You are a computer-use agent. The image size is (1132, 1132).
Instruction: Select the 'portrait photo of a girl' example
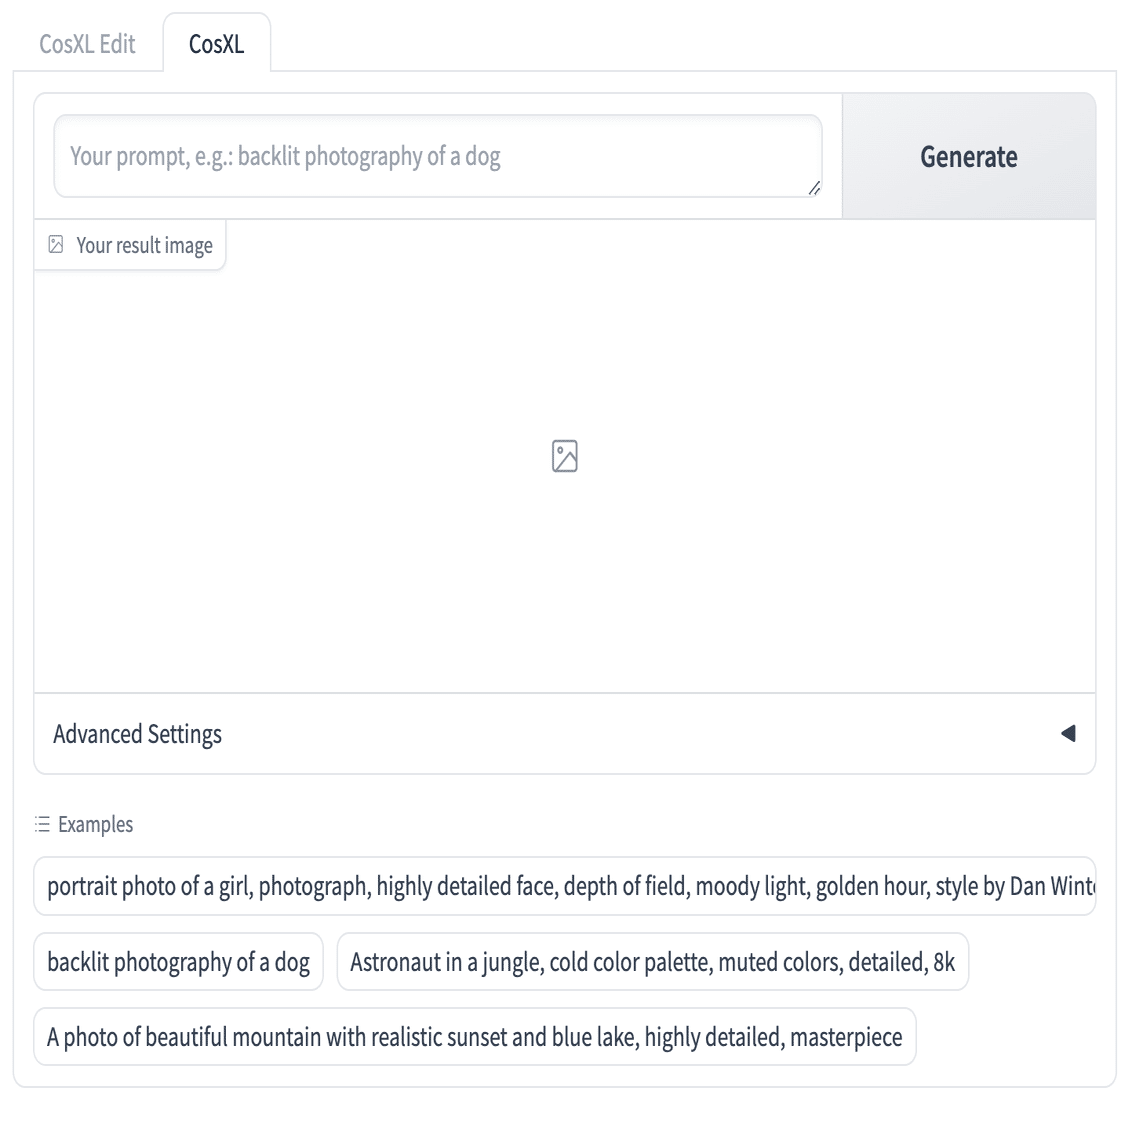tap(565, 886)
